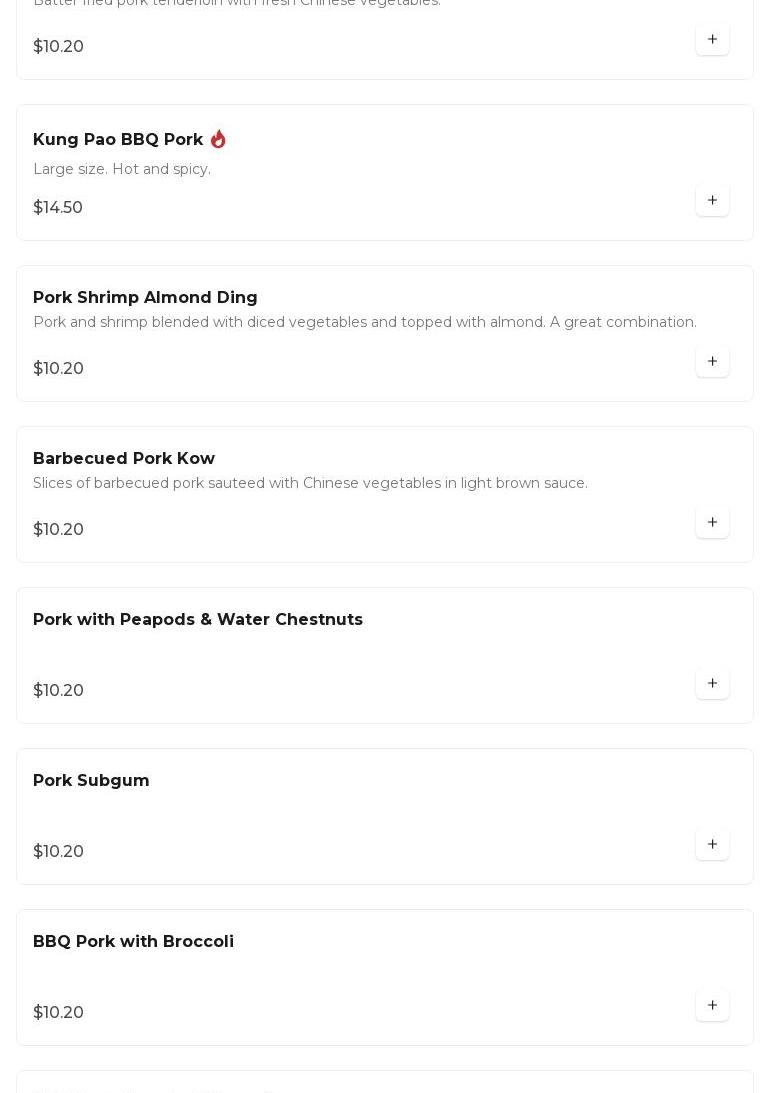This screenshot has width=770, height=1093.
Task: Select the Barbecued Pork Kow heading
Action: (124, 458)
